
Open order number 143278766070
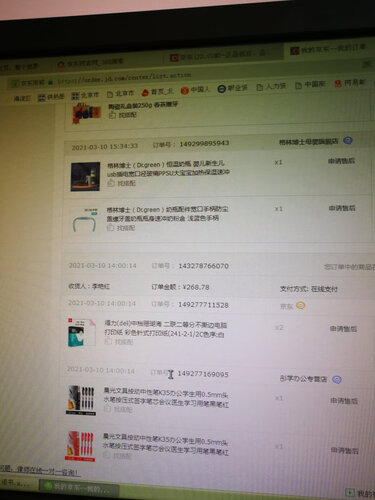(x=203, y=266)
